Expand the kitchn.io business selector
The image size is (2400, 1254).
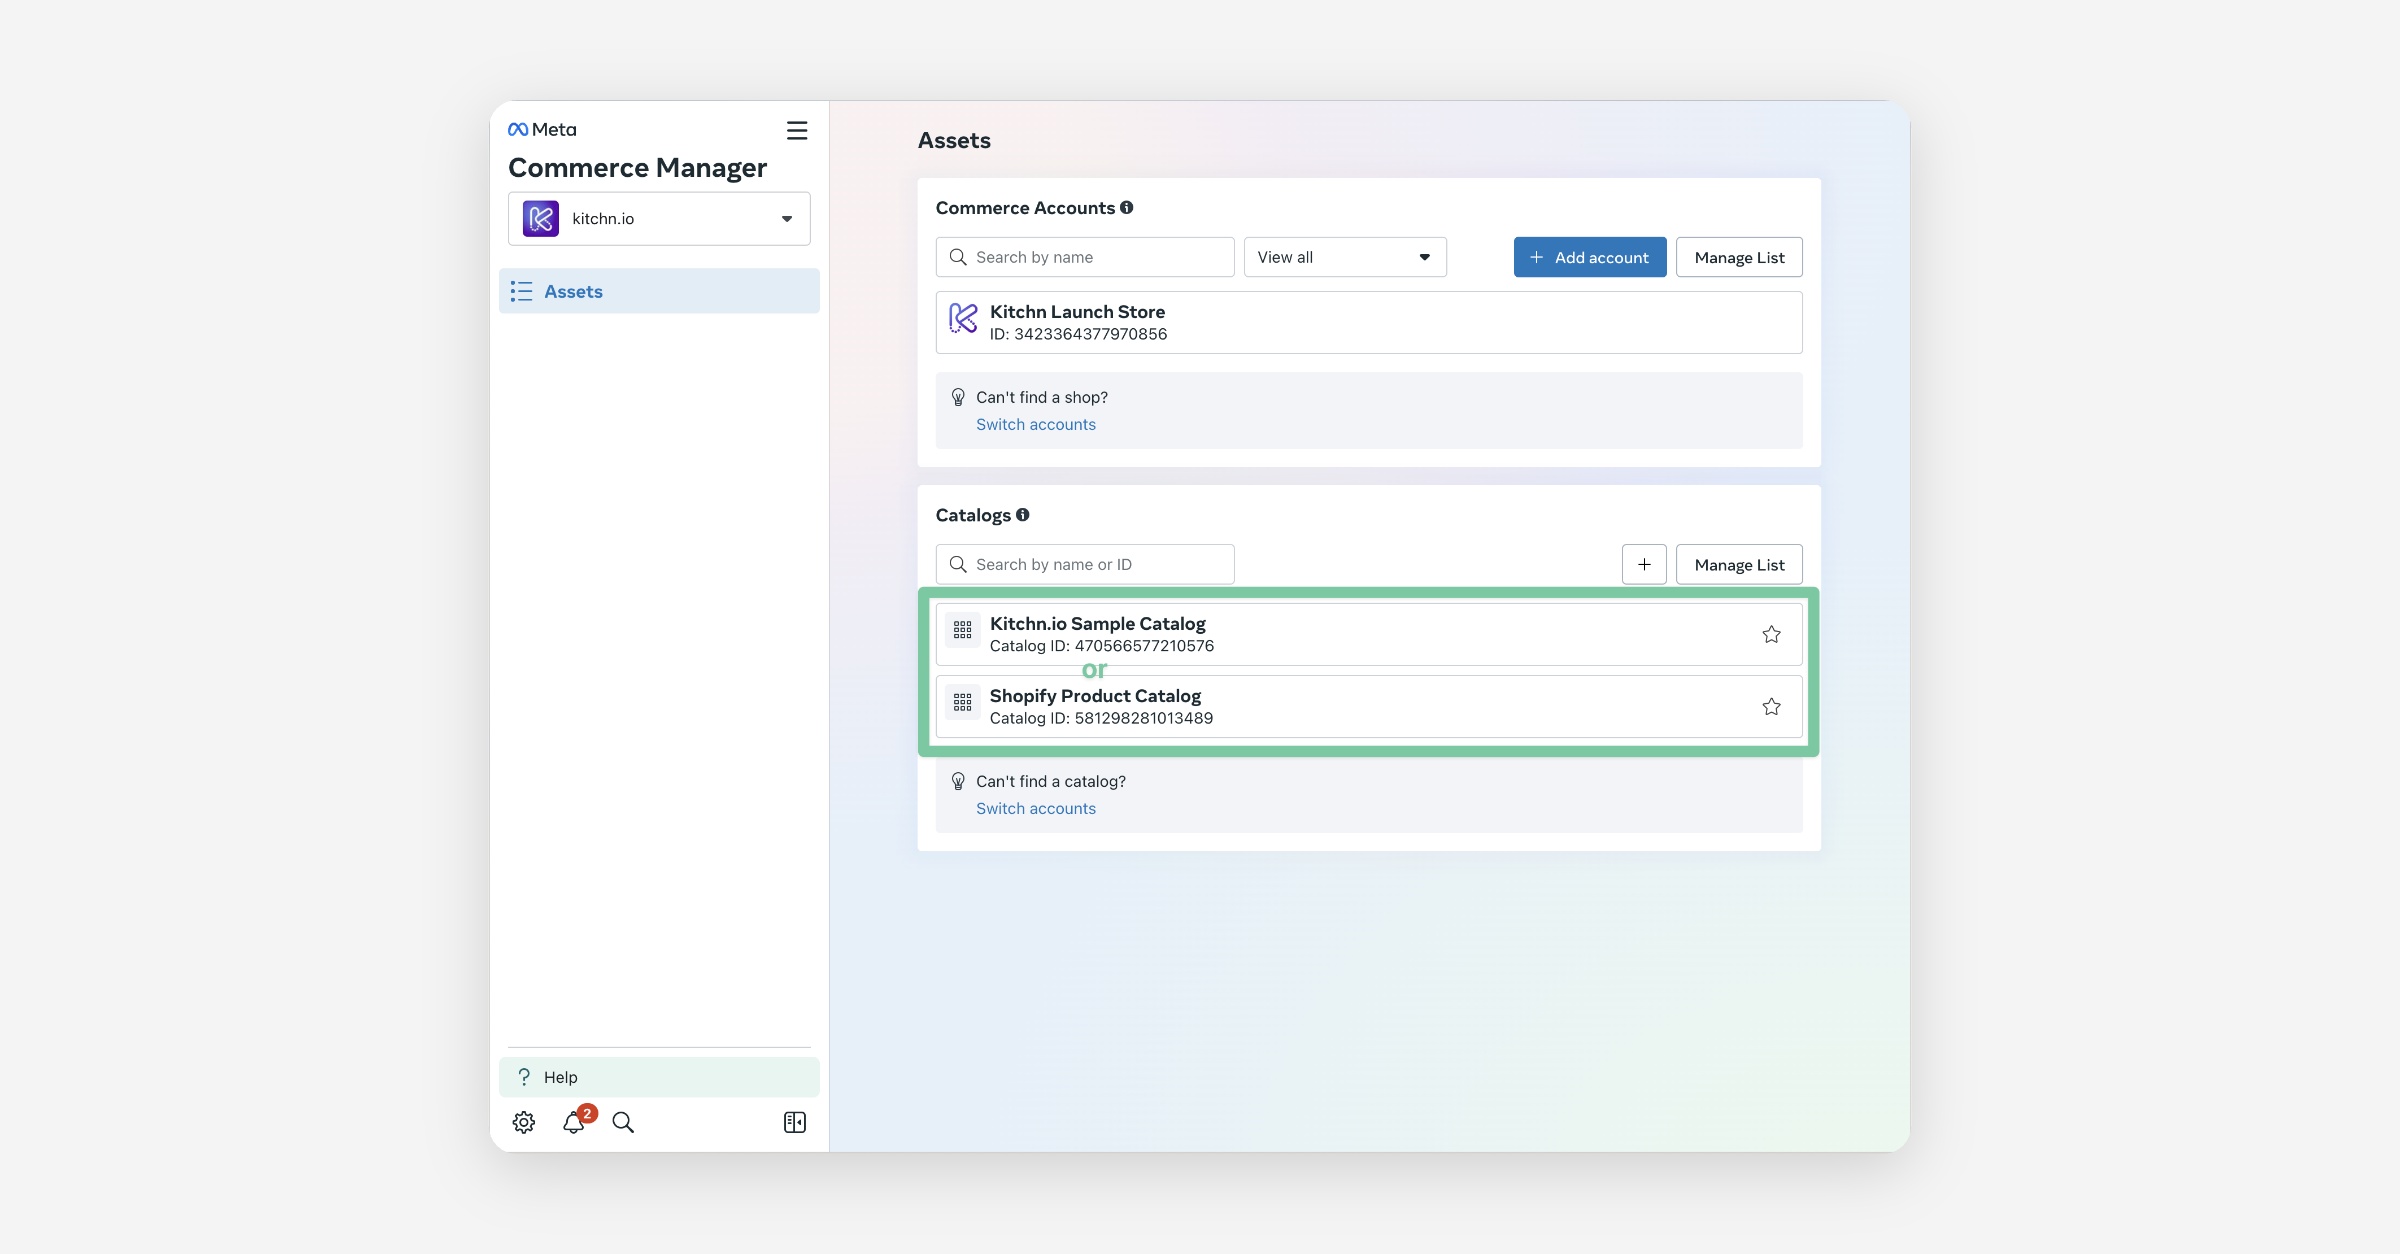[x=659, y=219]
